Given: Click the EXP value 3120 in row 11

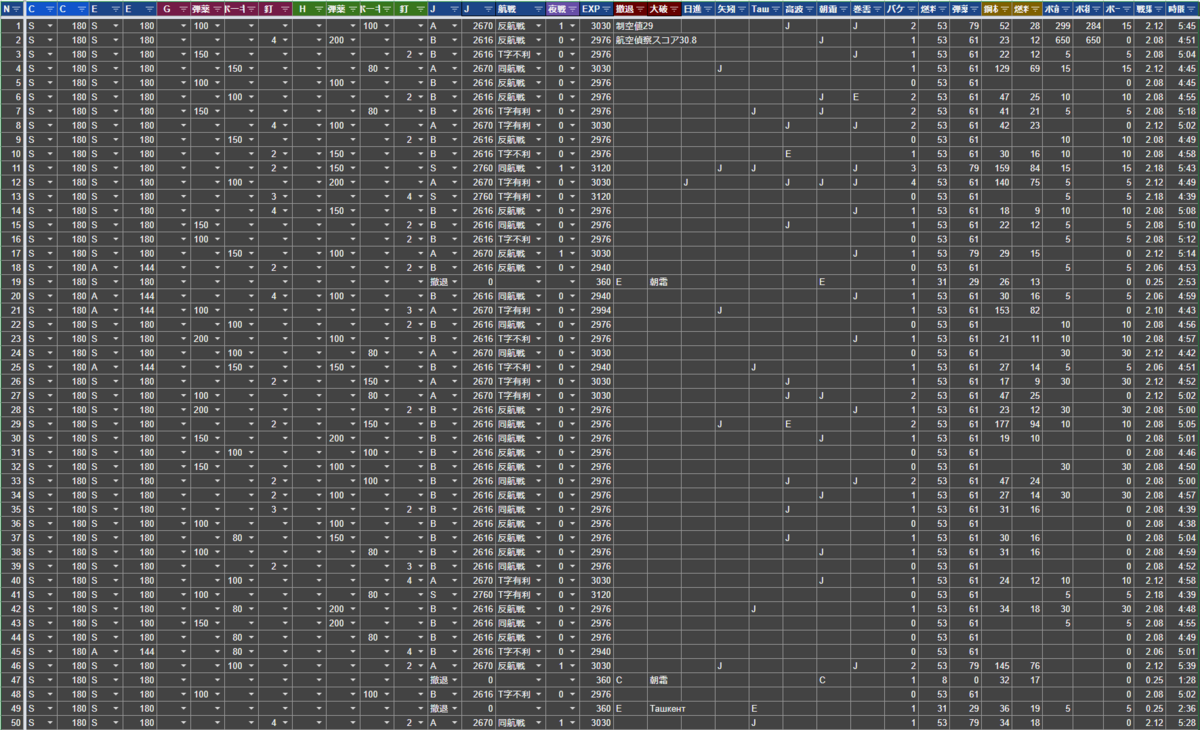Looking at the screenshot, I should [598, 168].
